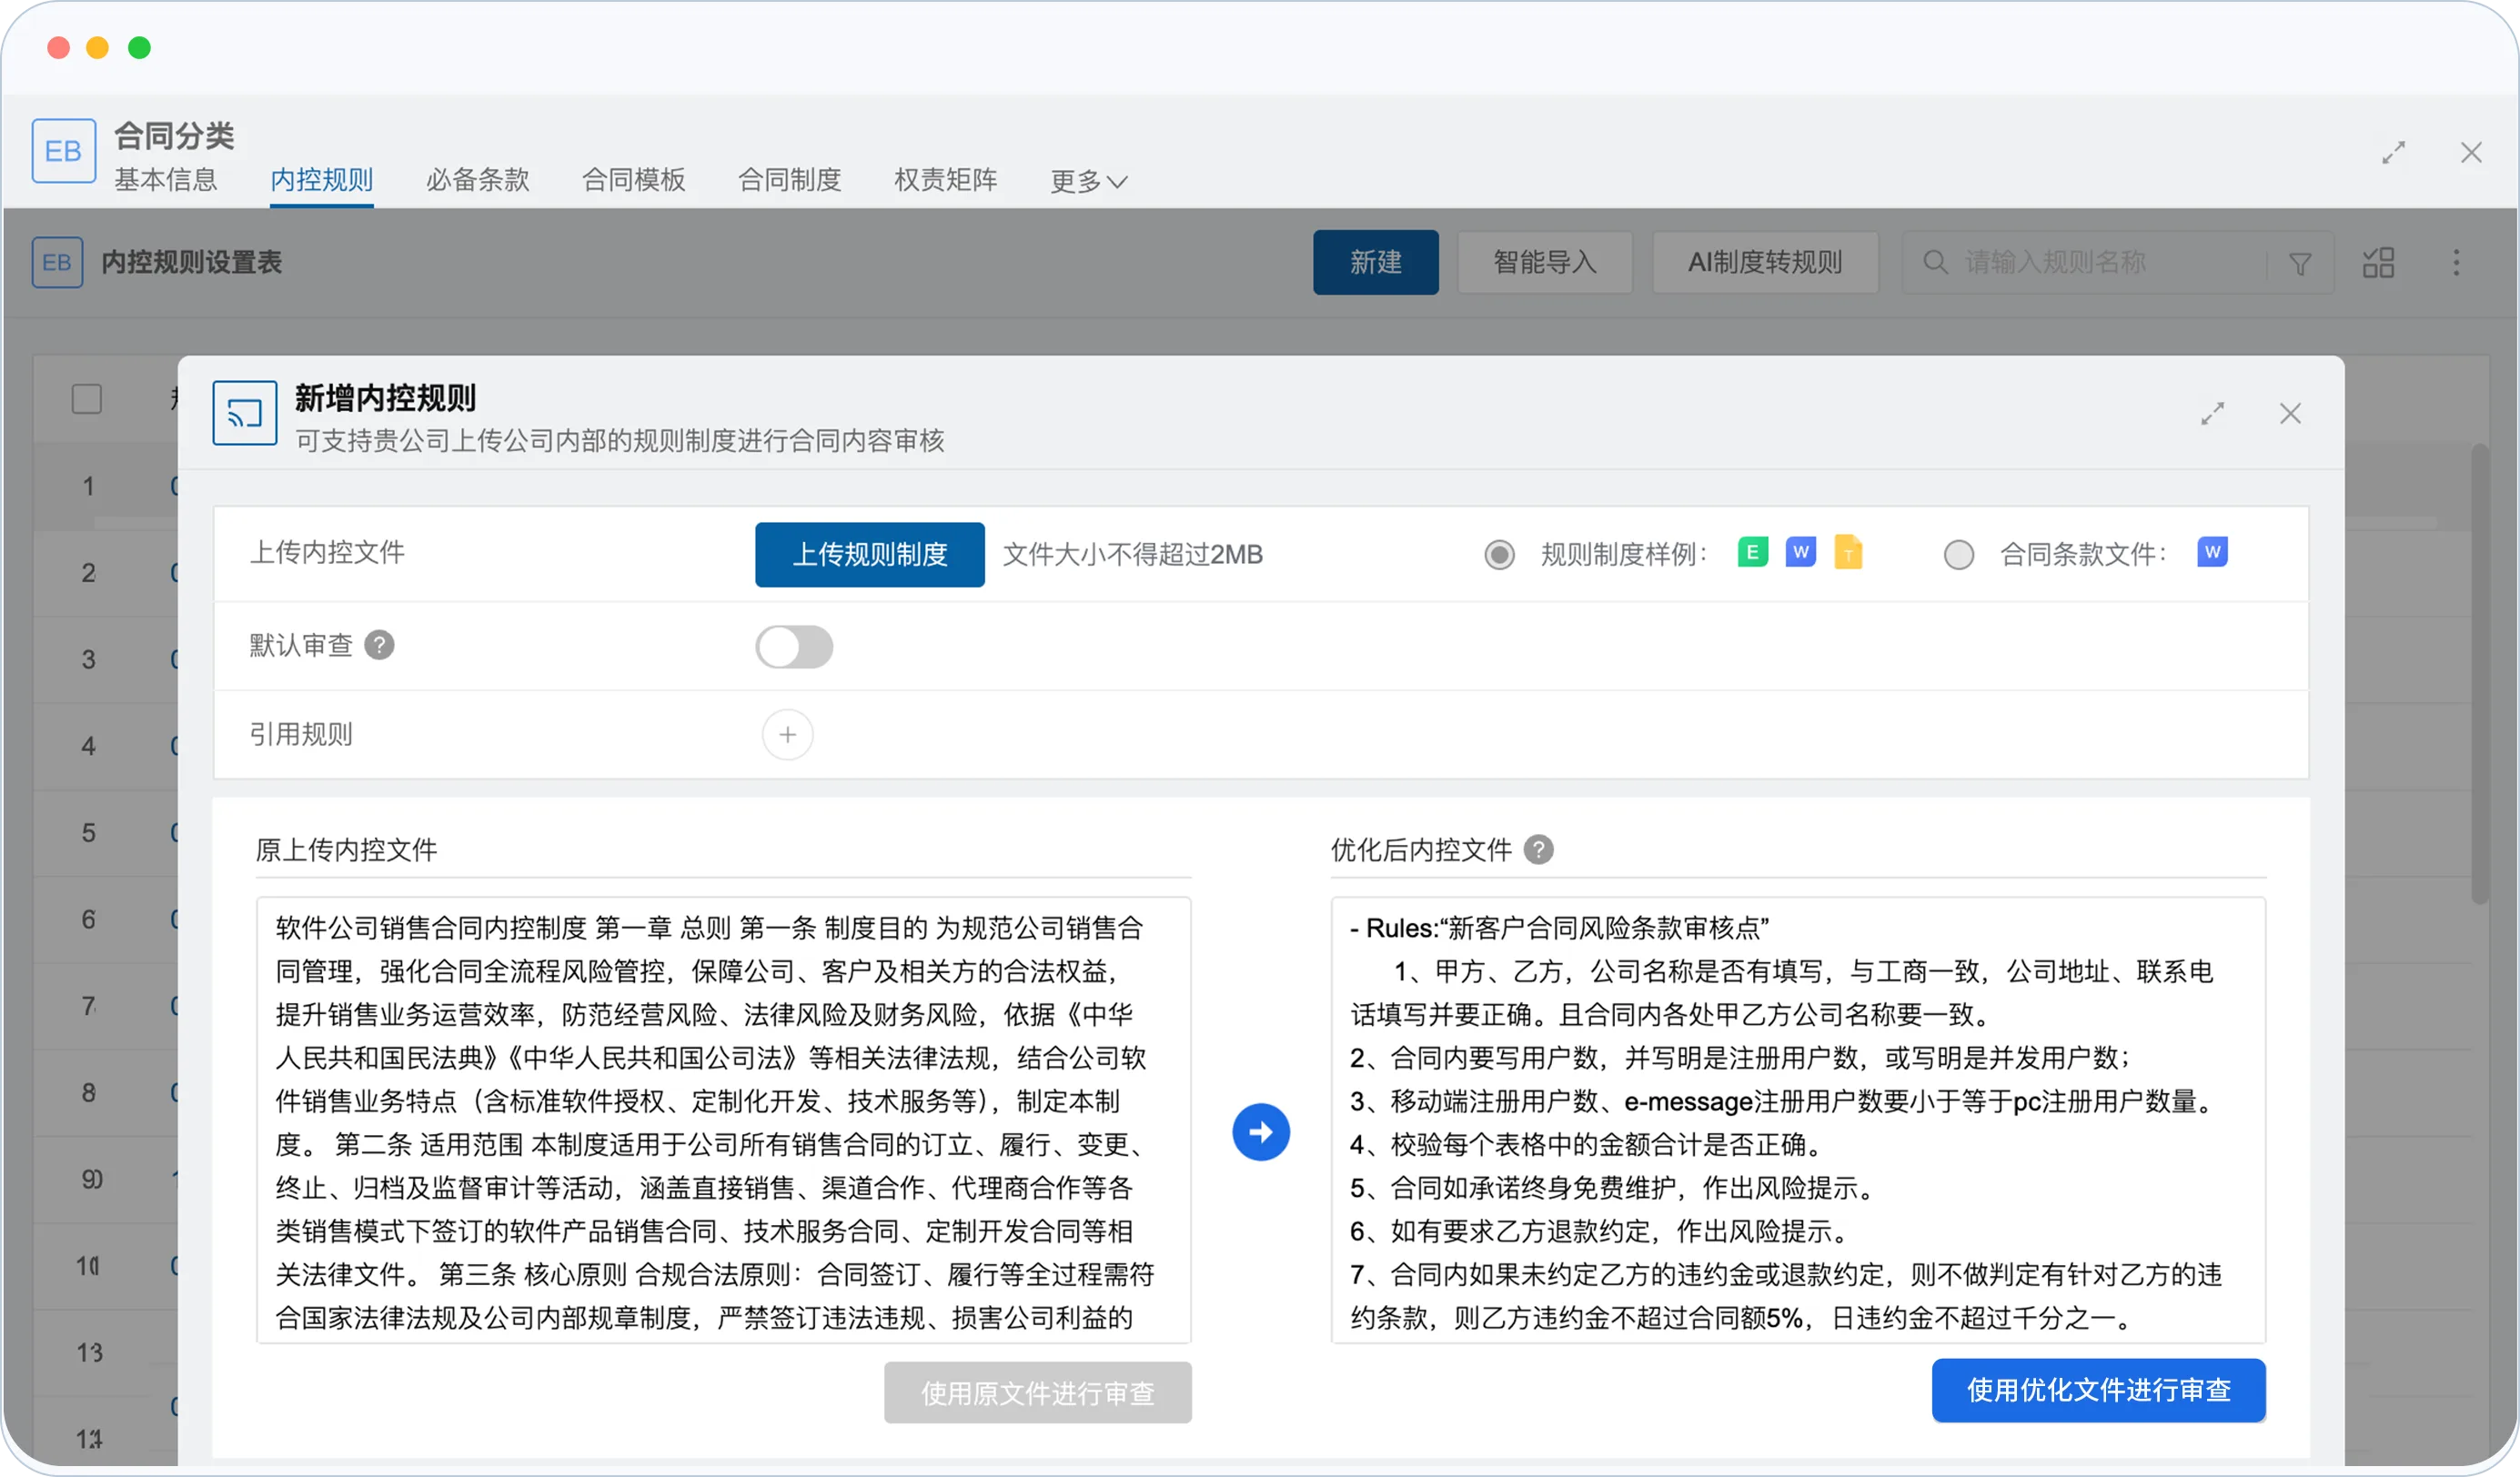Click the blue arrow convert button
This screenshot has width=2520, height=1477.
click(1261, 1132)
